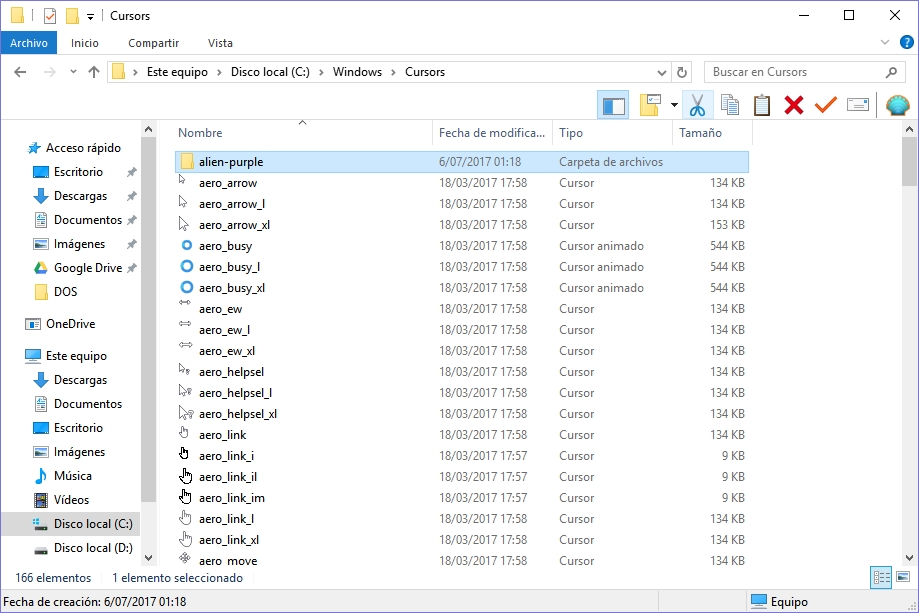Select the aero_arrow cursor file
This screenshot has width=919, height=613.
pos(462,183)
